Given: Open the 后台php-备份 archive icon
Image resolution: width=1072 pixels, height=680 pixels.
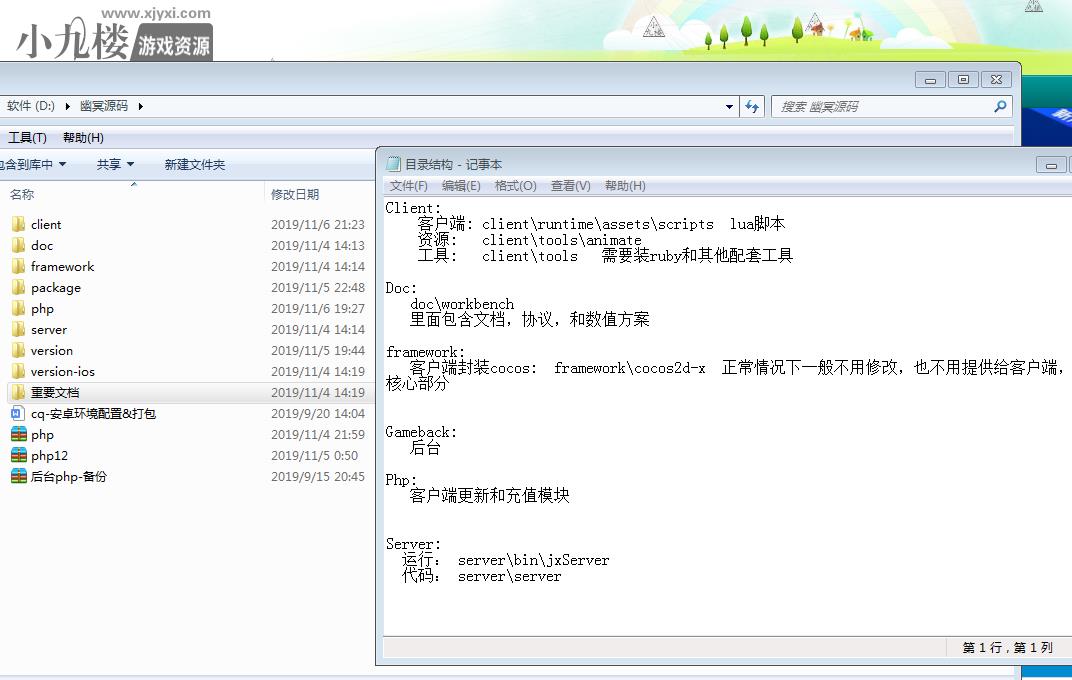Looking at the screenshot, I should [x=18, y=476].
